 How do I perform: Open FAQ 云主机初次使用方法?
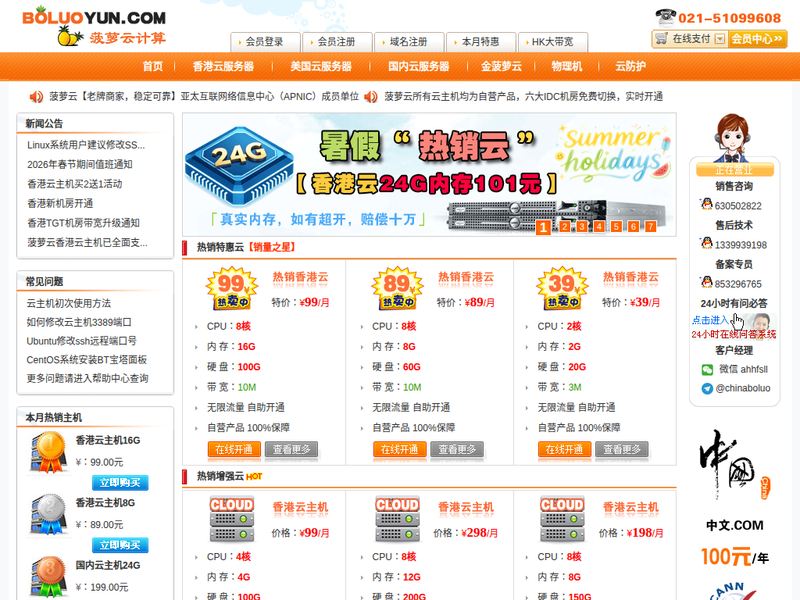point(68,303)
